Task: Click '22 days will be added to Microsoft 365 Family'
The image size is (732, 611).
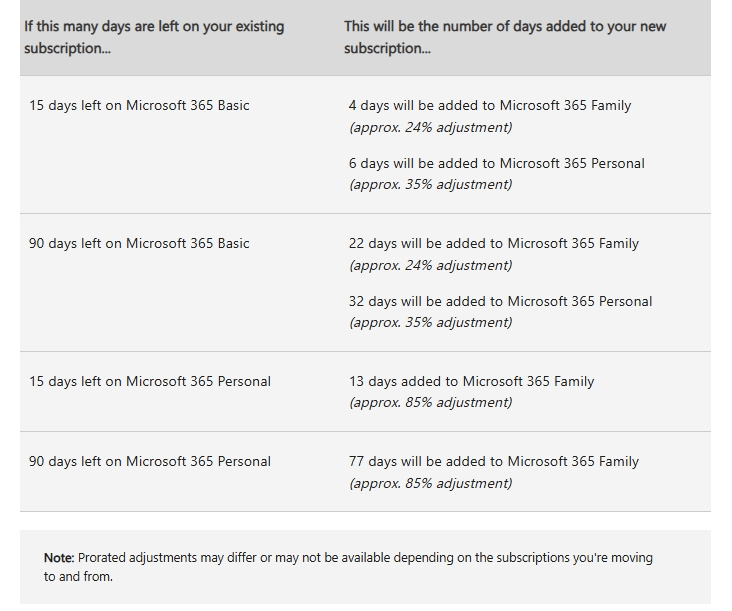Action: click(494, 244)
